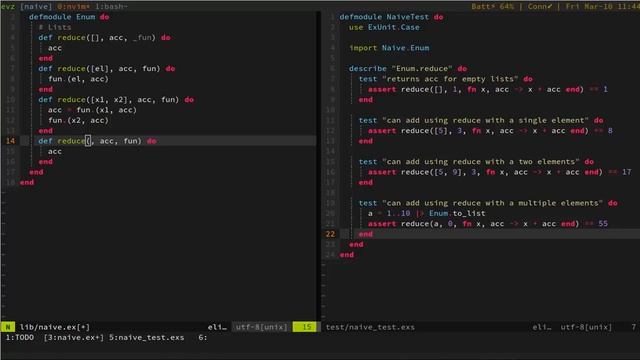The width and height of the screenshot is (640, 360).
Task: Click current line number 22 in right pane
Action: (330, 234)
